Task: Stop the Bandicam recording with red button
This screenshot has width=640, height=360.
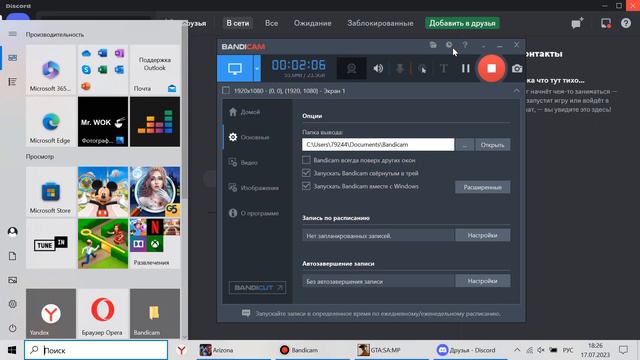Action: point(491,69)
